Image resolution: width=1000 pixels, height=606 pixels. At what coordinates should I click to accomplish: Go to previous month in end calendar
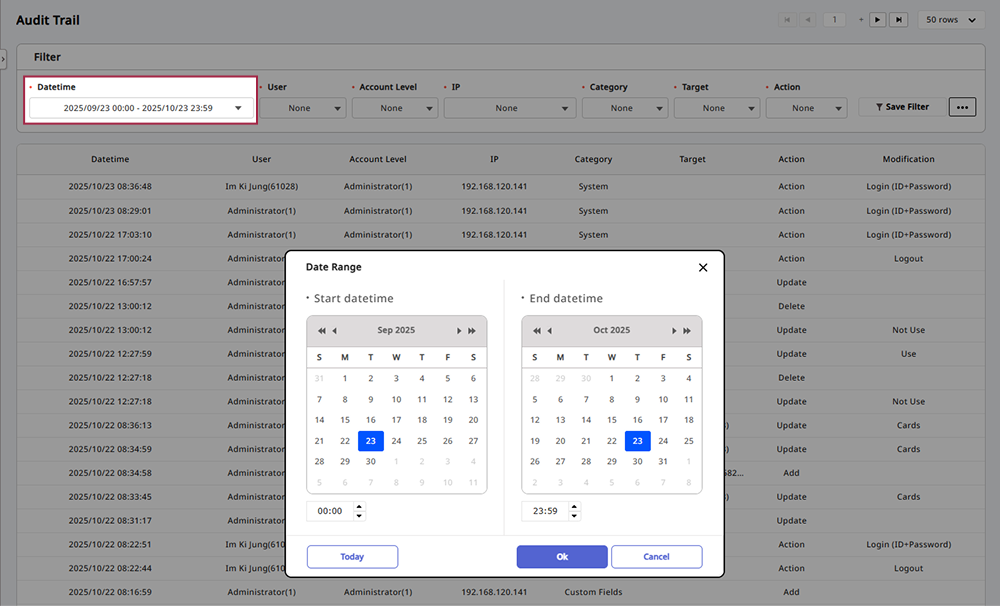(549, 331)
